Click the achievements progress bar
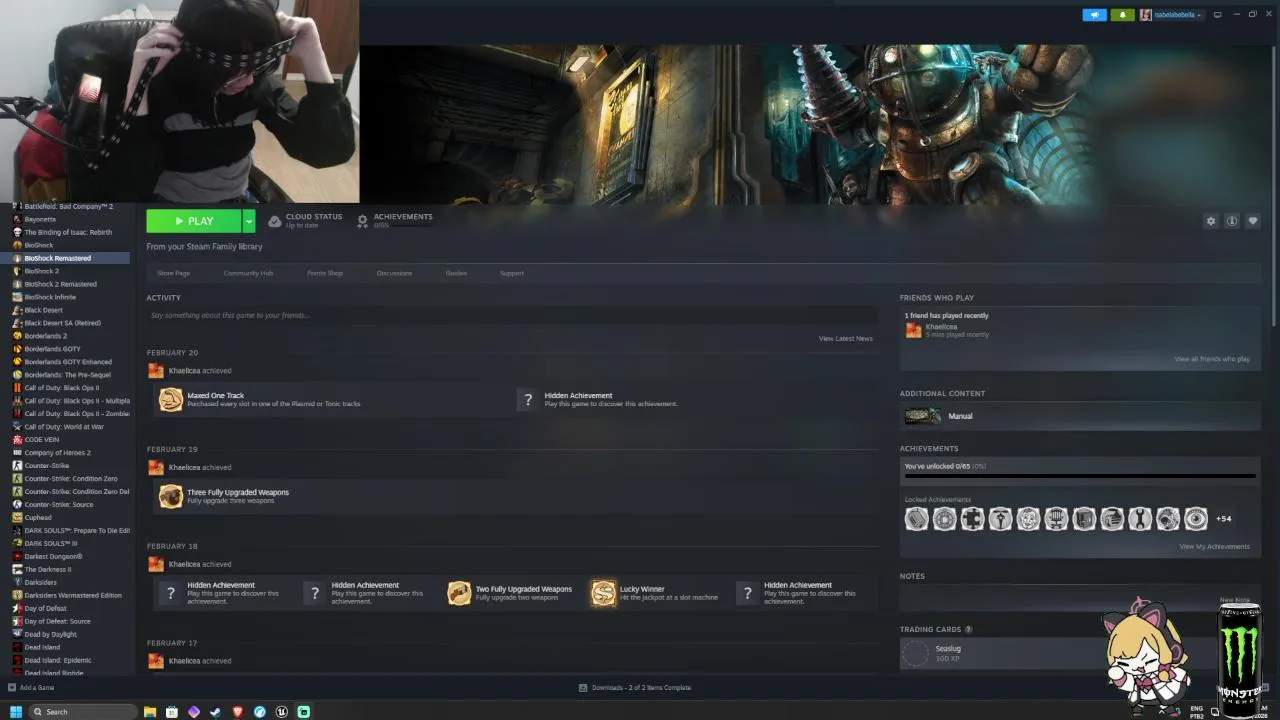Viewport: 1280px width, 720px height. 1080,477
